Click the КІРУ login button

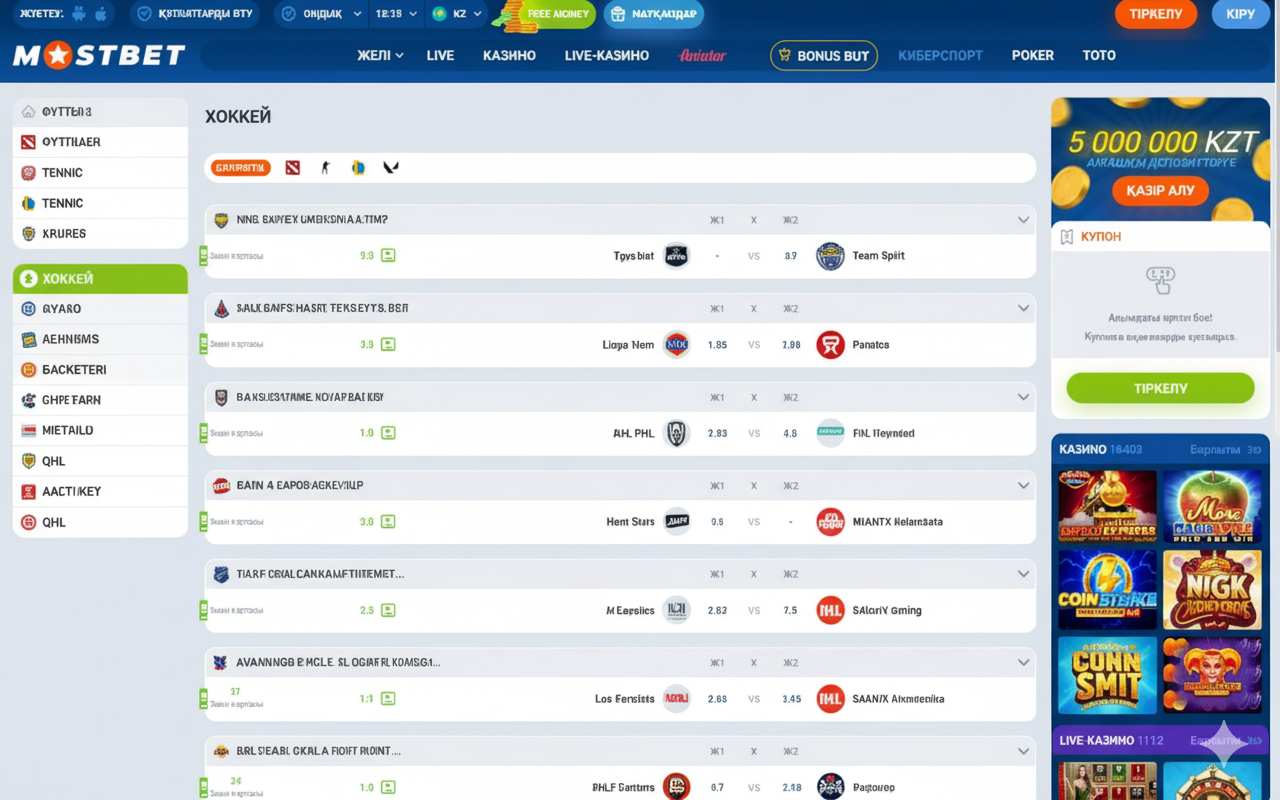click(1240, 14)
